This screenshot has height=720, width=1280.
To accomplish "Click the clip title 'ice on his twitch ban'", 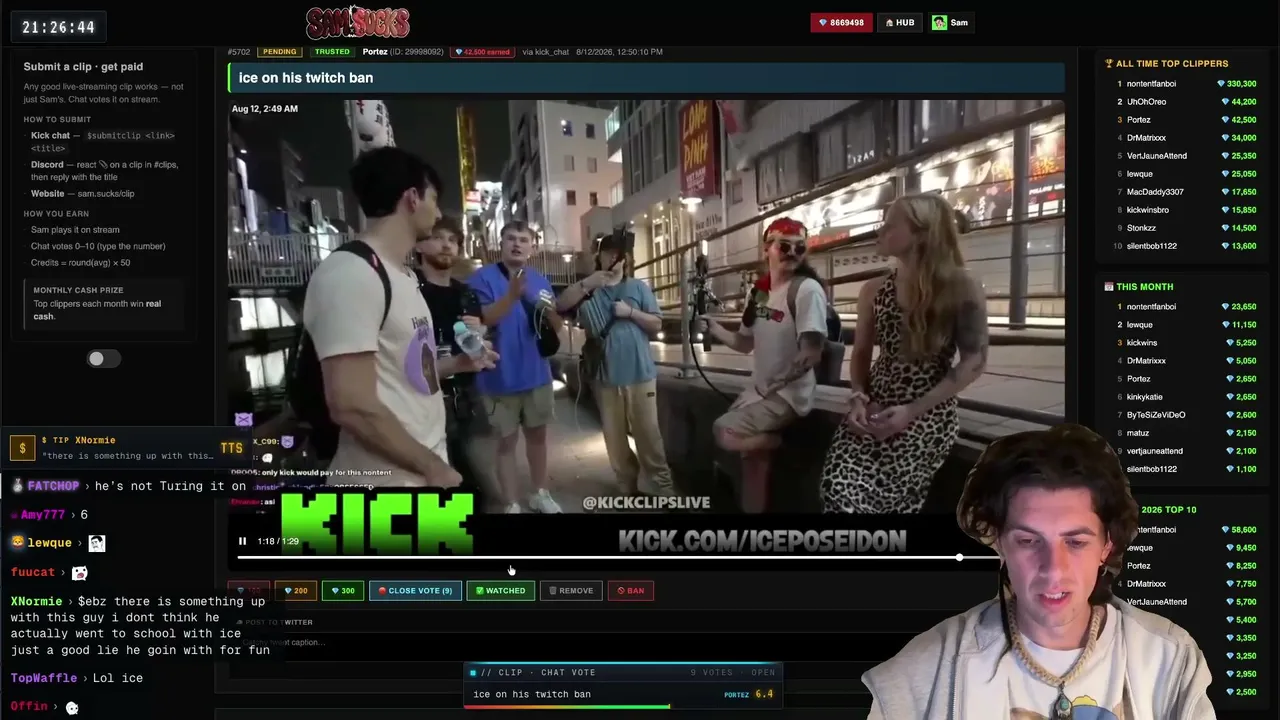I will pos(306,78).
